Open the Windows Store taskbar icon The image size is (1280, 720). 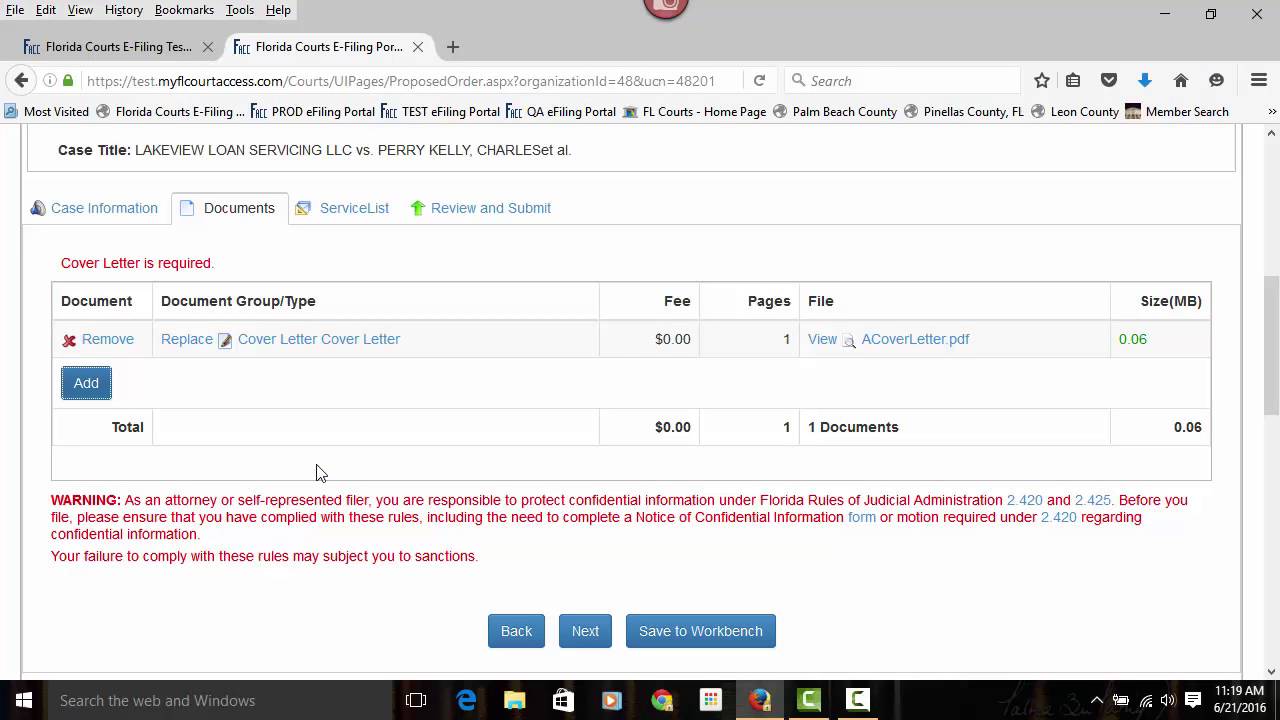563,700
